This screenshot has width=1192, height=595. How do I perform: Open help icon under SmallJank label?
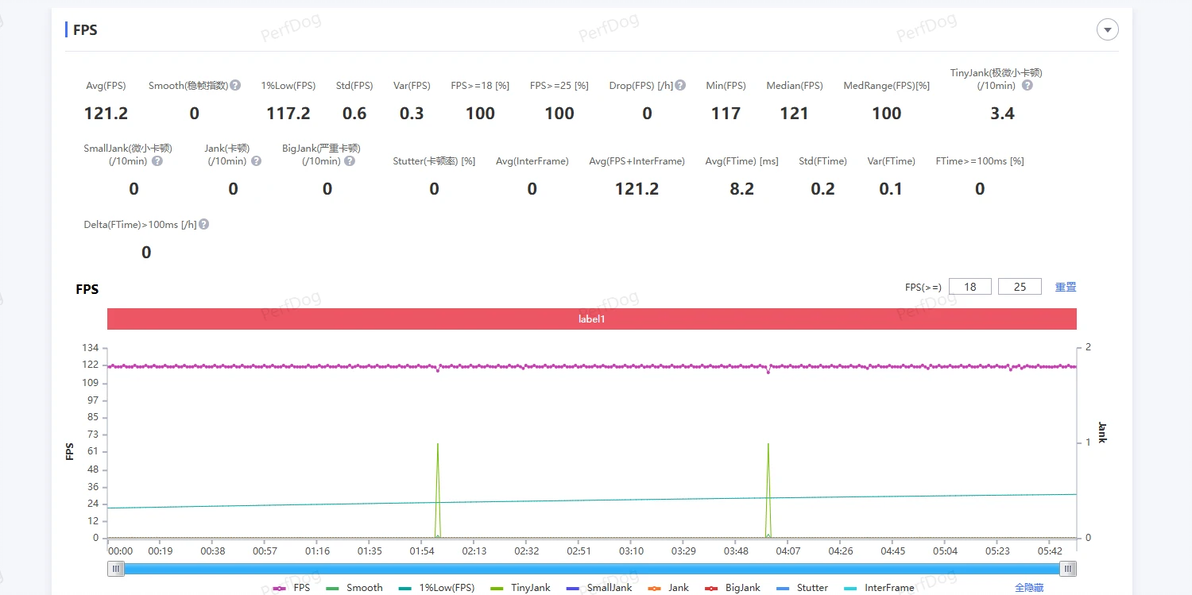click(x=157, y=161)
